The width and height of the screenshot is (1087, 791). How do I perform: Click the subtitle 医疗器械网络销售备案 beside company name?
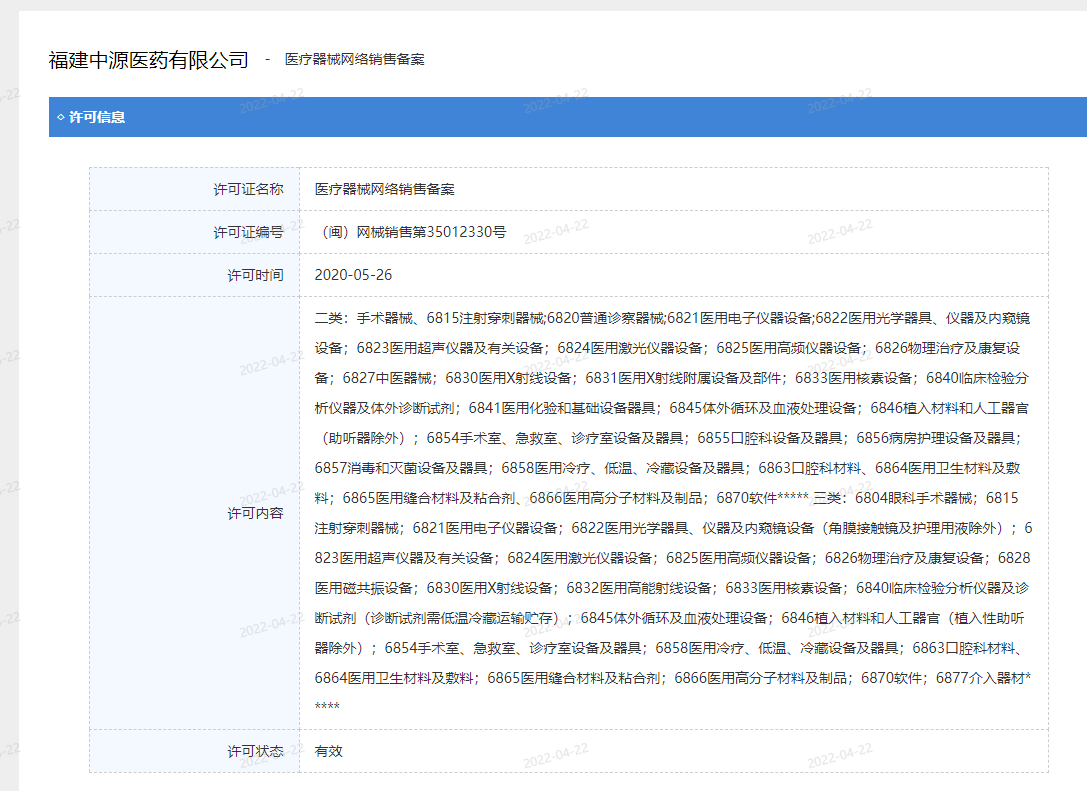pos(354,60)
